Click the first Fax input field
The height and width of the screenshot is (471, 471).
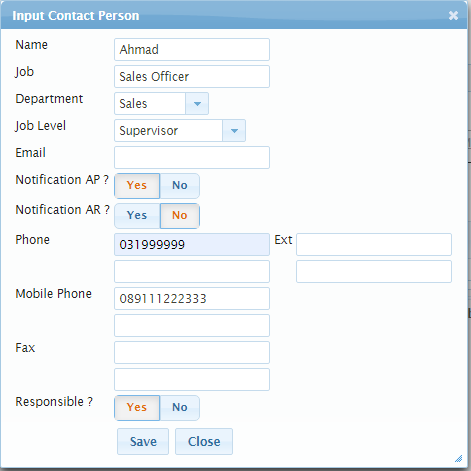coord(192,353)
